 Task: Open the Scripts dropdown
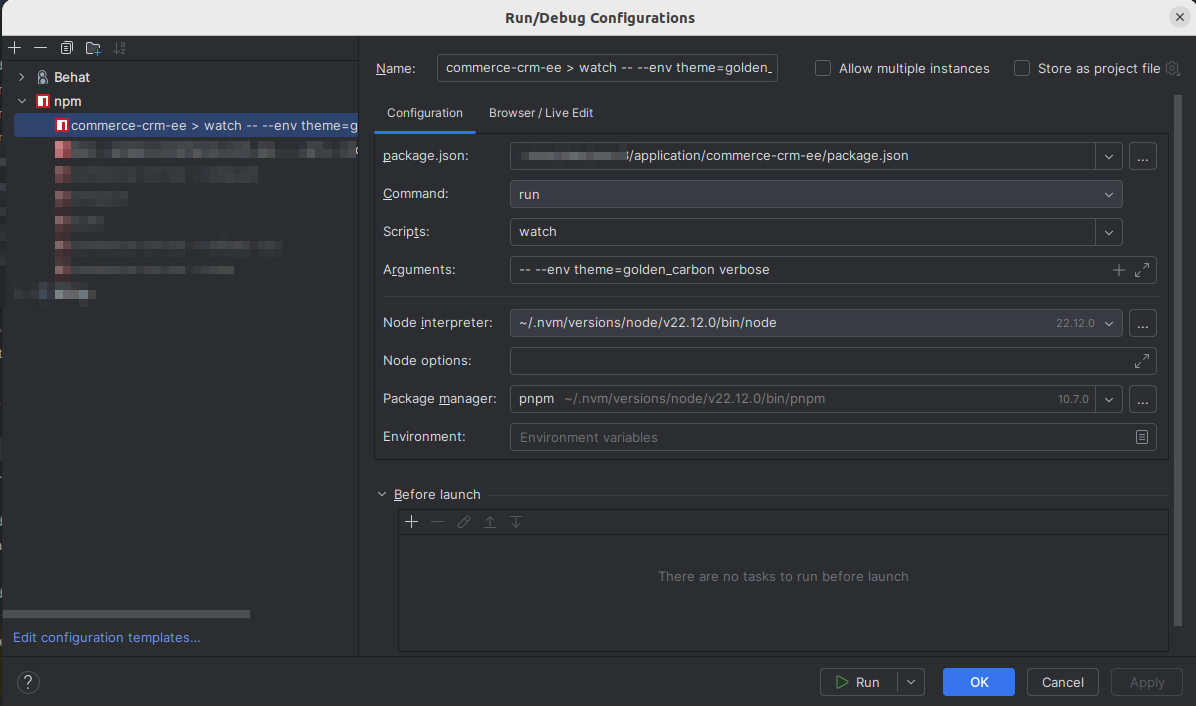click(1109, 233)
